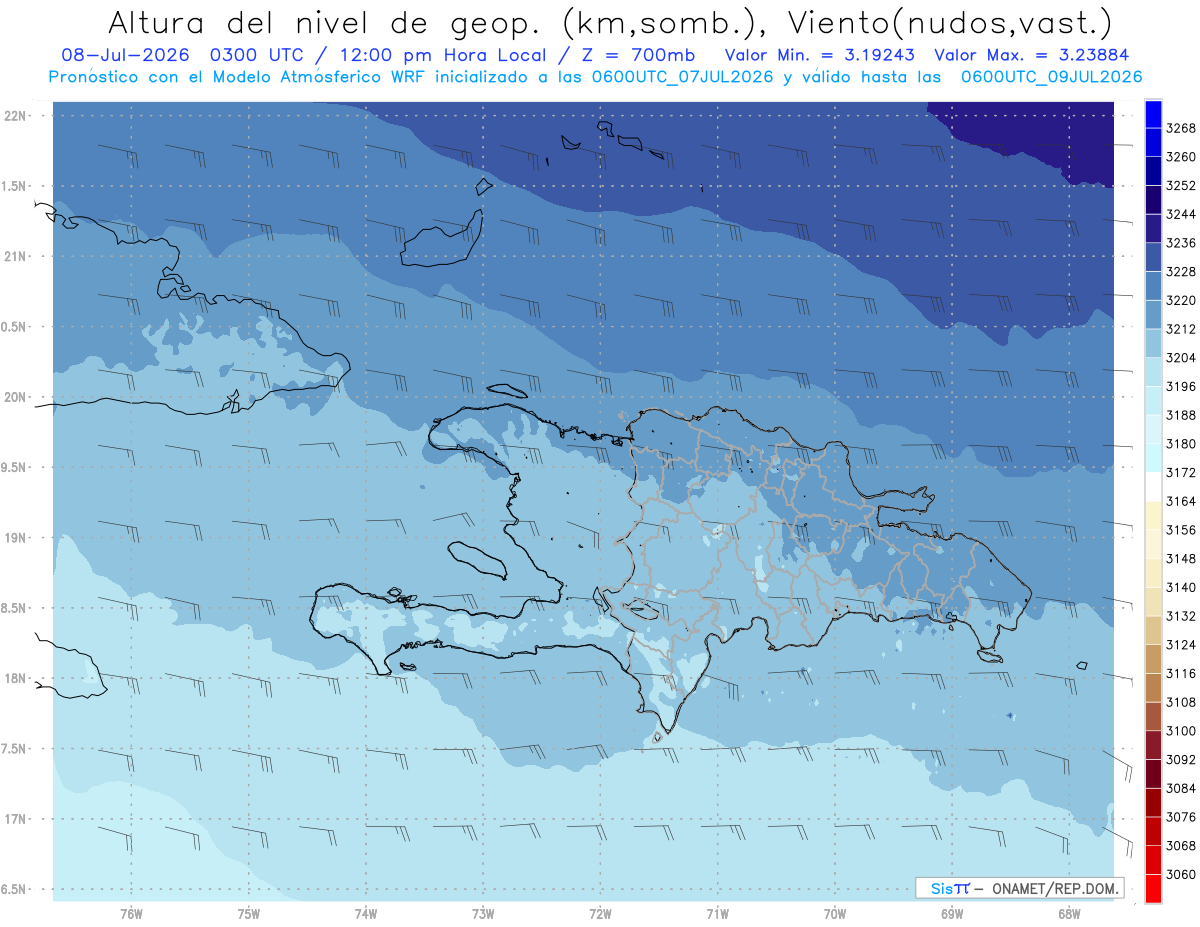The width and height of the screenshot is (1200, 927).
Task: Select the legend swatch between 3164 and 3156
Action: click(1152, 516)
